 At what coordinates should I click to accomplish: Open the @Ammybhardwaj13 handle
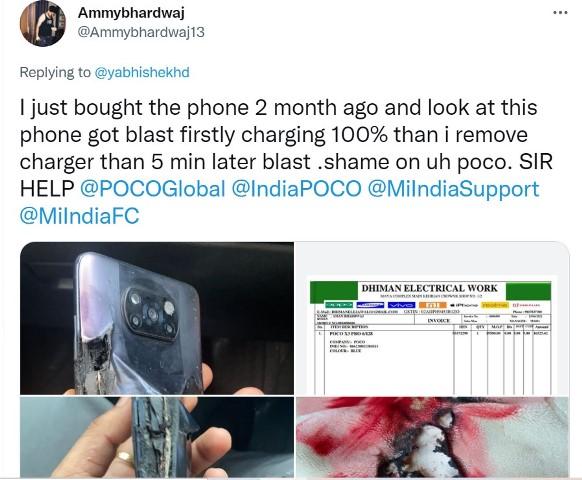pos(141,32)
